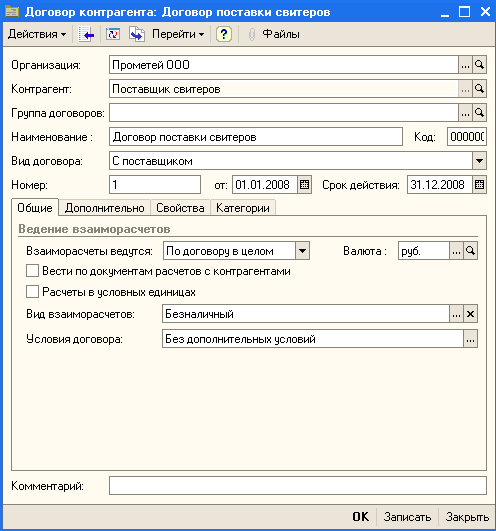
Task: Open the Действия menu
Action: click(37, 34)
